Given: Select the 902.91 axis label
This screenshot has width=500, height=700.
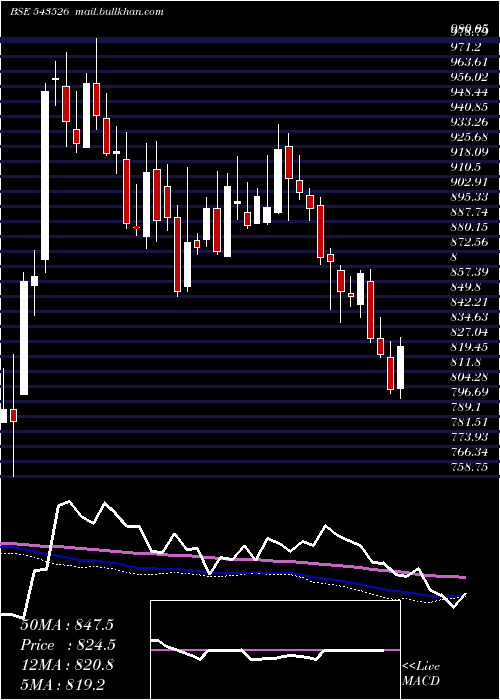Looking at the screenshot, I should point(469,182).
